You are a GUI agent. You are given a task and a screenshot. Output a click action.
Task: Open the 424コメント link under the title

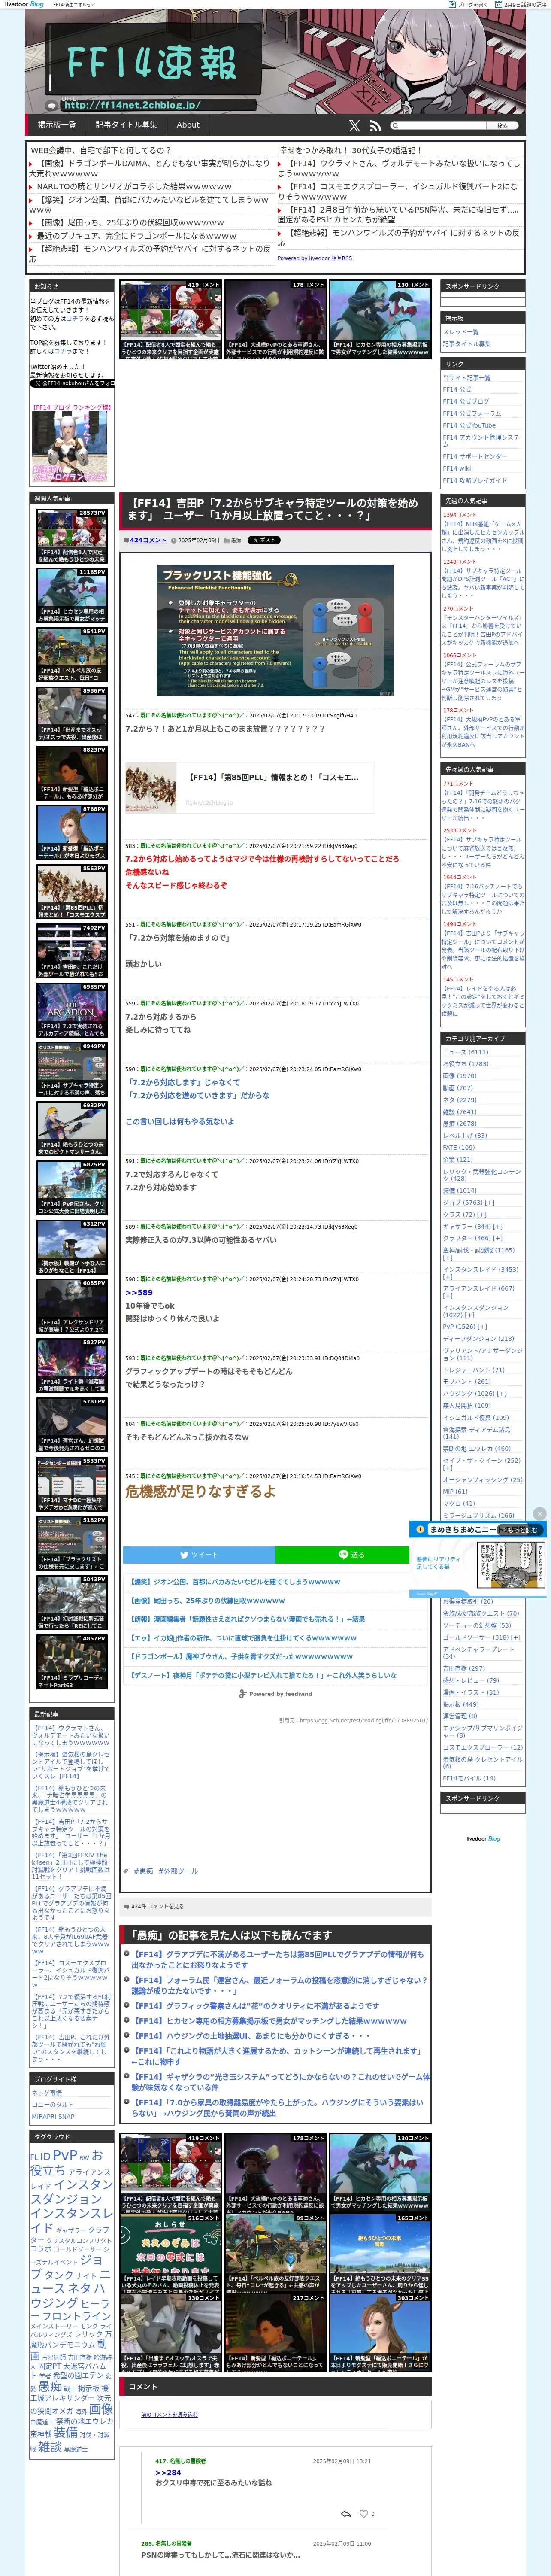[x=148, y=540]
